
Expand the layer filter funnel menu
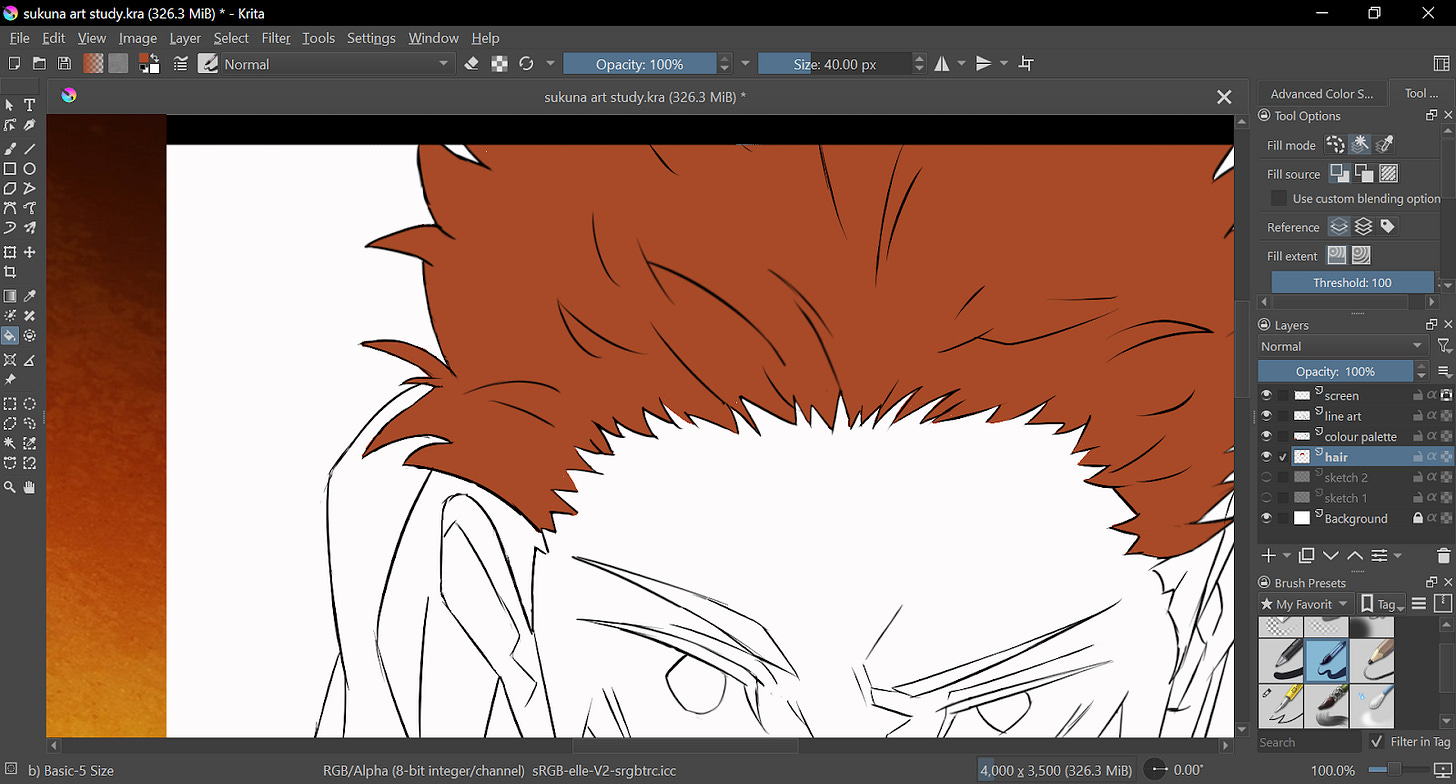(1444, 346)
